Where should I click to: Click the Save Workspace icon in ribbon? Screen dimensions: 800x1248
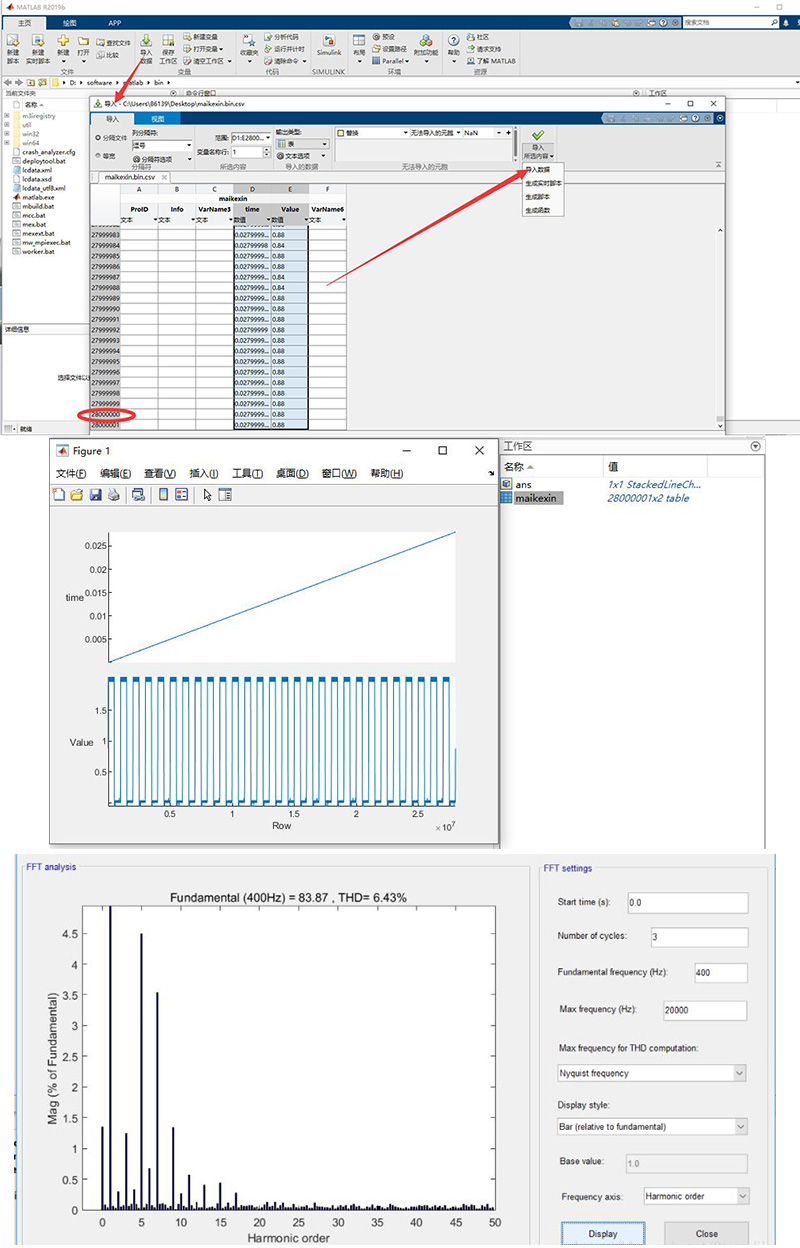click(x=167, y=43)
